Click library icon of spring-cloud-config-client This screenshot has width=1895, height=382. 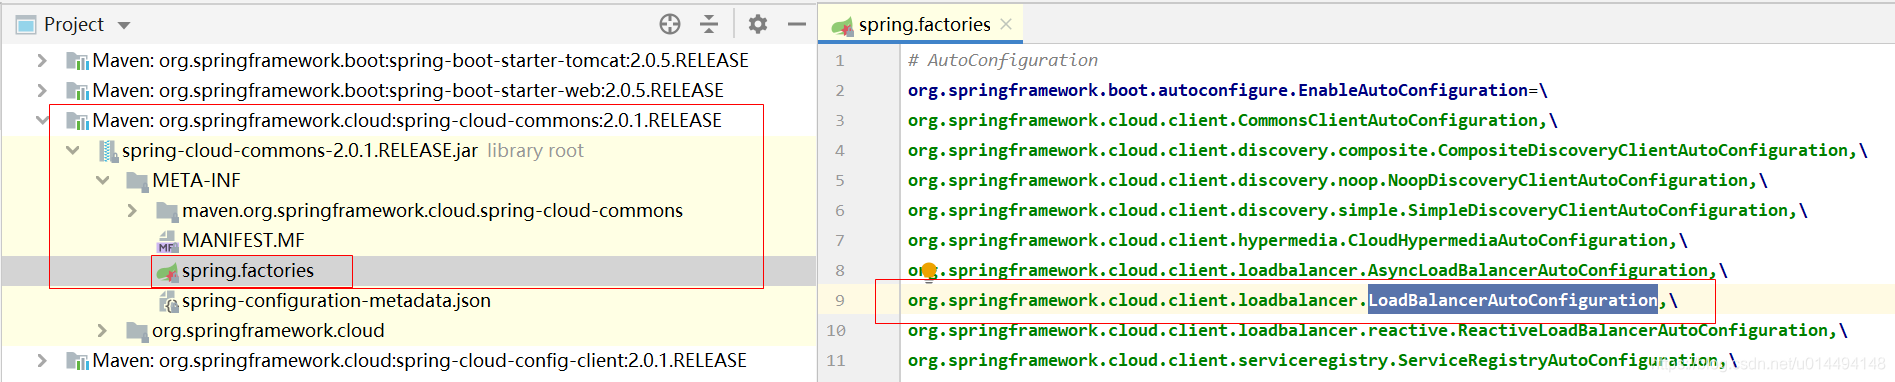(x=77, y=361)
